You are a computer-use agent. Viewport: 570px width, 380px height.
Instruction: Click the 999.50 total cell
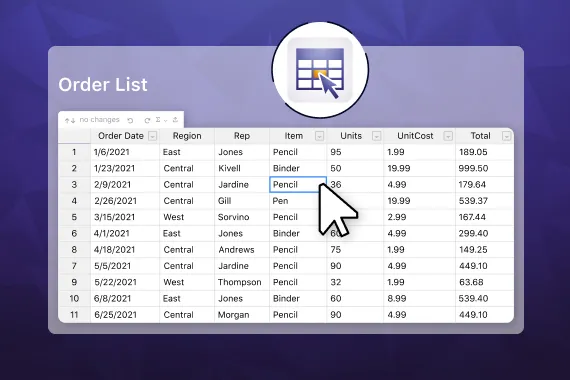click(x=485, y=168)
